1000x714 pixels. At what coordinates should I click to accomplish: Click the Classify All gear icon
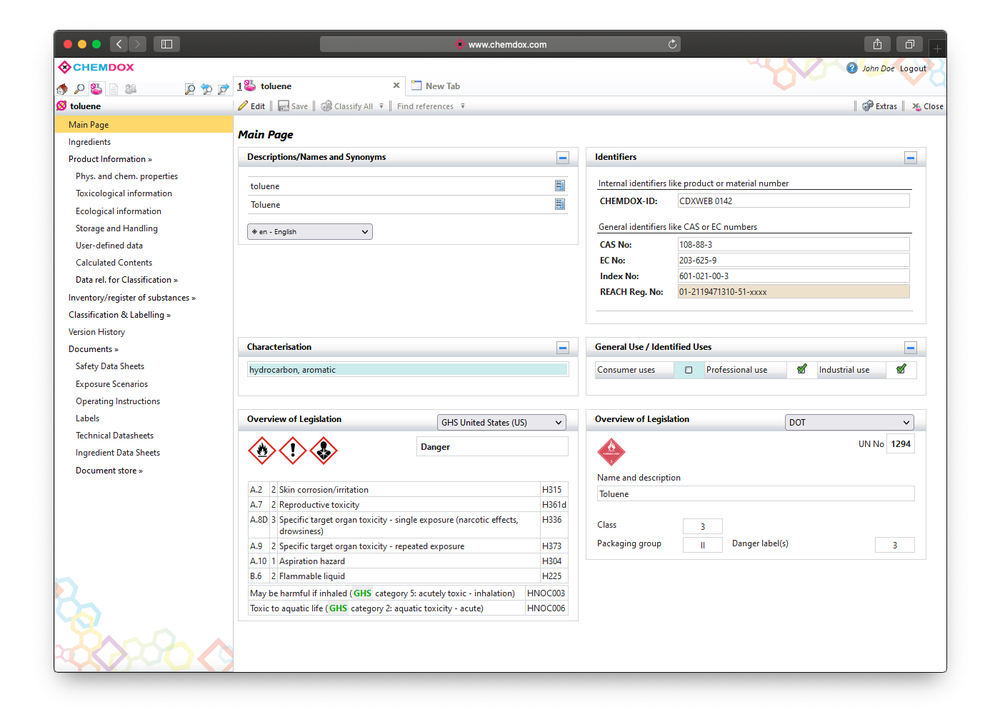pos(326,106)
